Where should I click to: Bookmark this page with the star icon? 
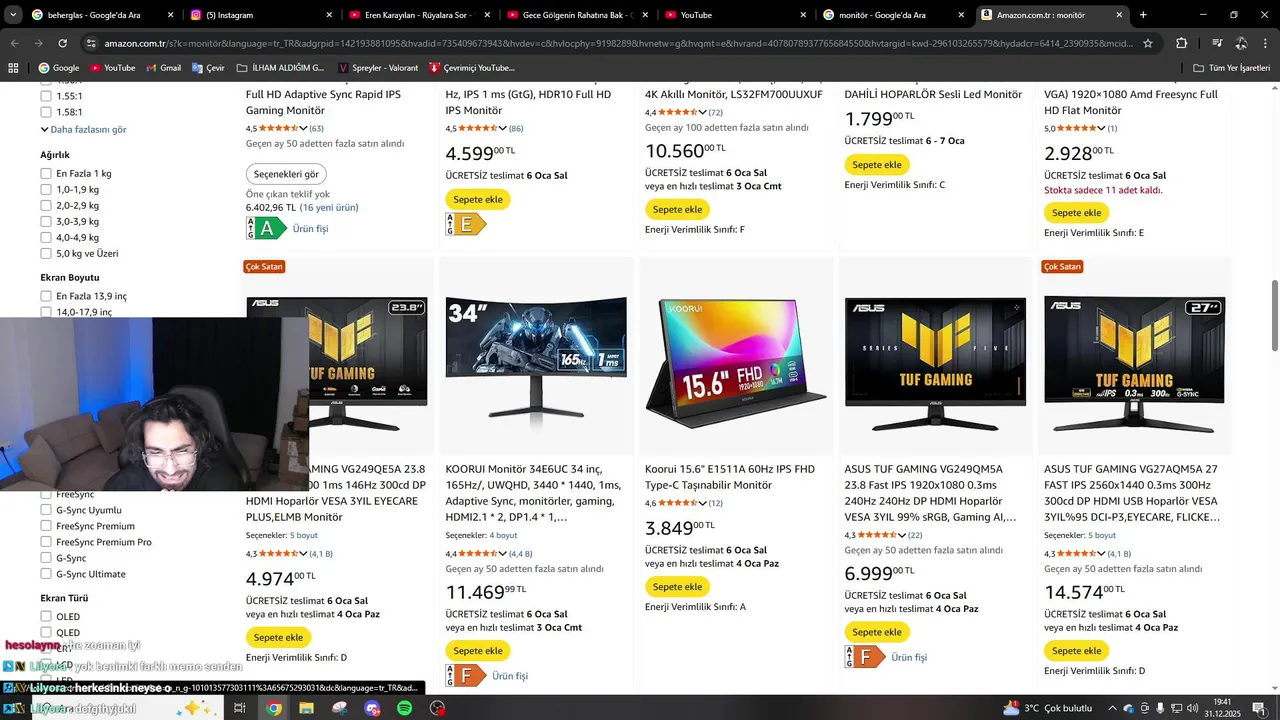(x=1148, y=43)
